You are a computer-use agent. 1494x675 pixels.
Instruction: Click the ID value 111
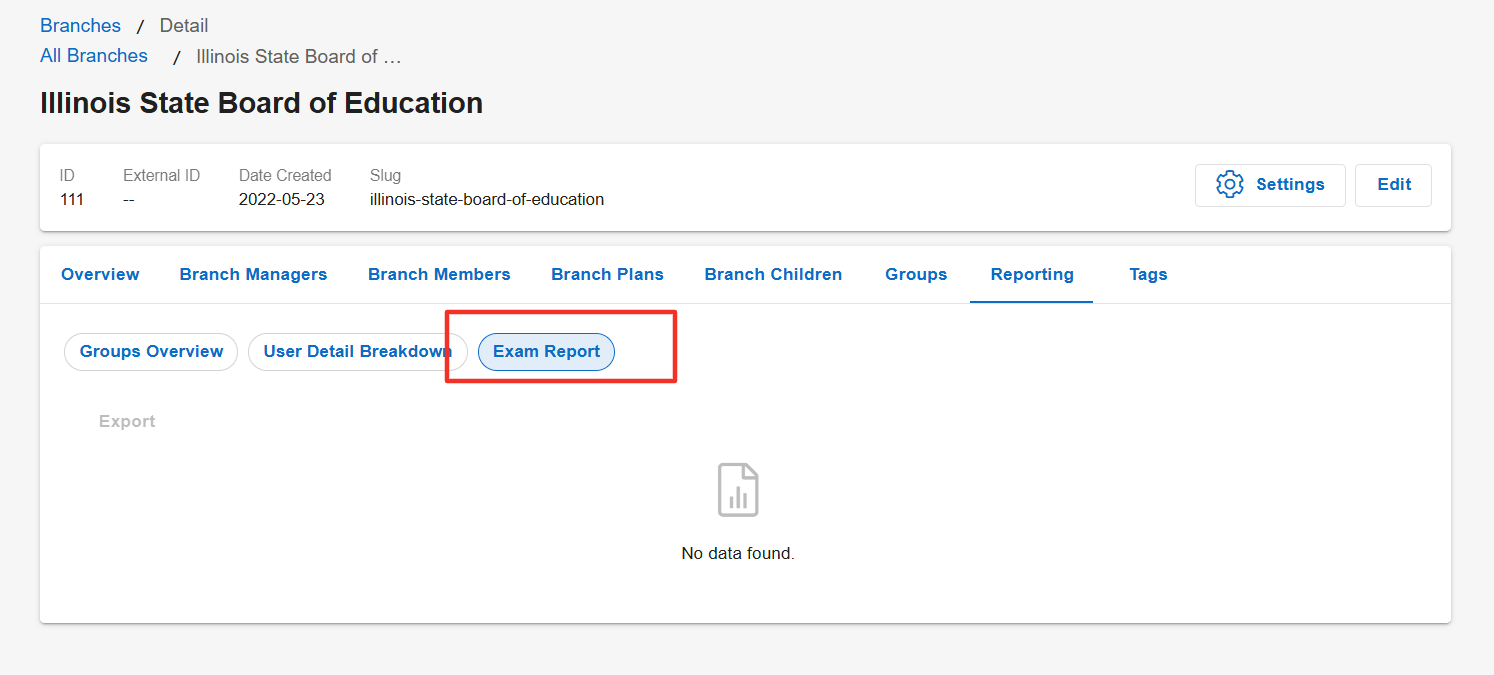click(72, 199)
